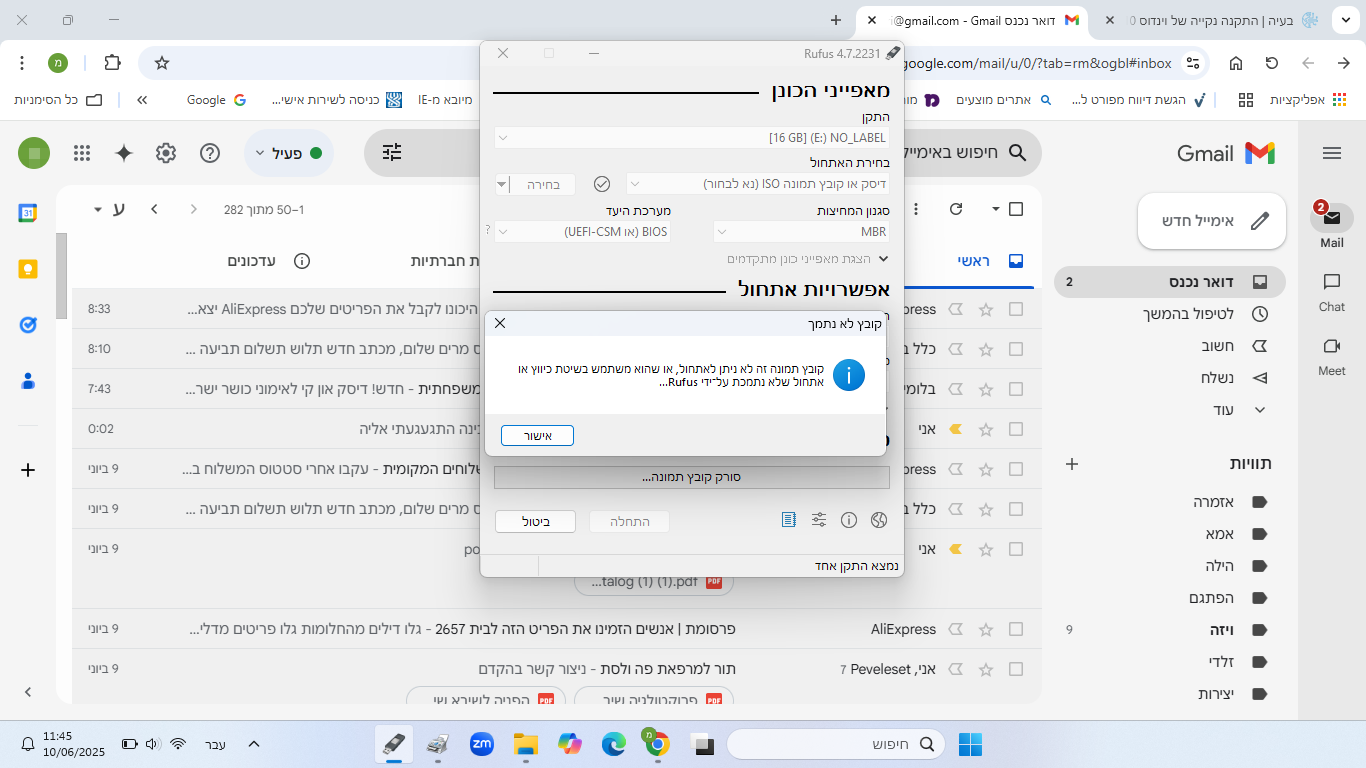The image size is (1366, 768).
Task: Open Rufus about info icon
Action: [x=849, y=520]
